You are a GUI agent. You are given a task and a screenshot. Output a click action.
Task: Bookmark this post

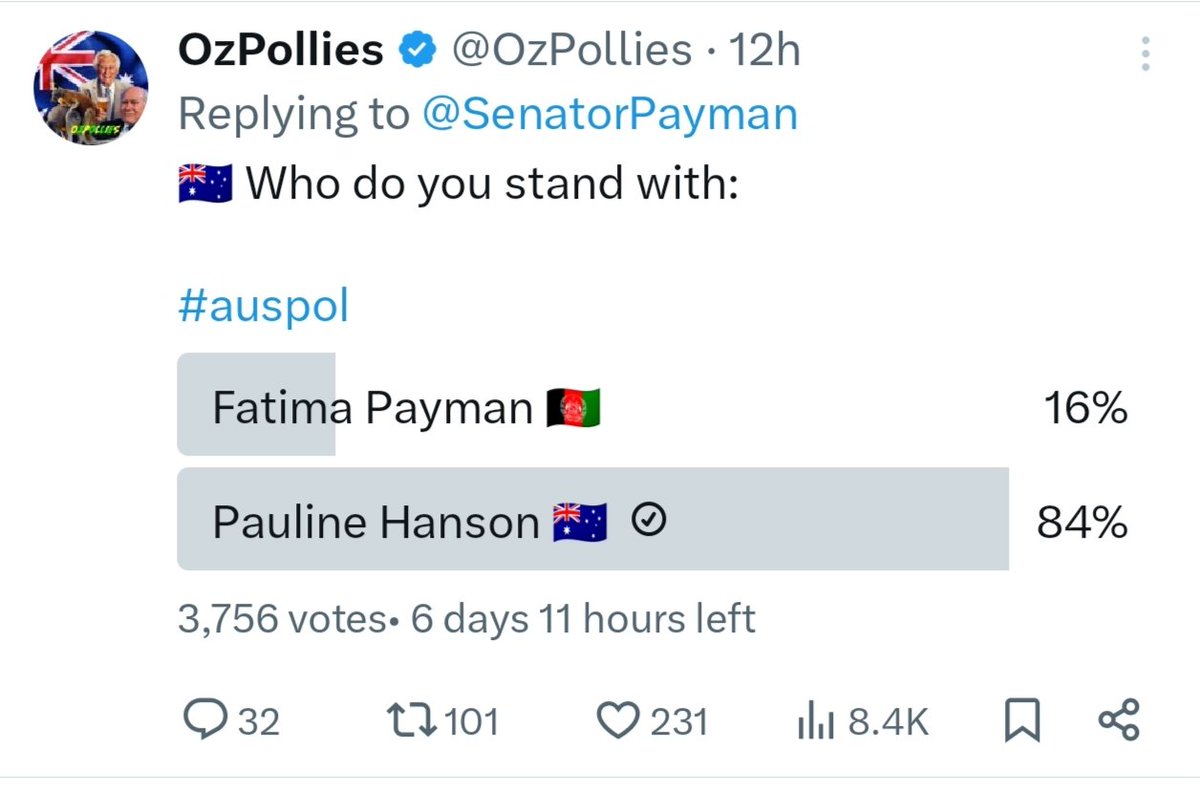coord(1023,721)
